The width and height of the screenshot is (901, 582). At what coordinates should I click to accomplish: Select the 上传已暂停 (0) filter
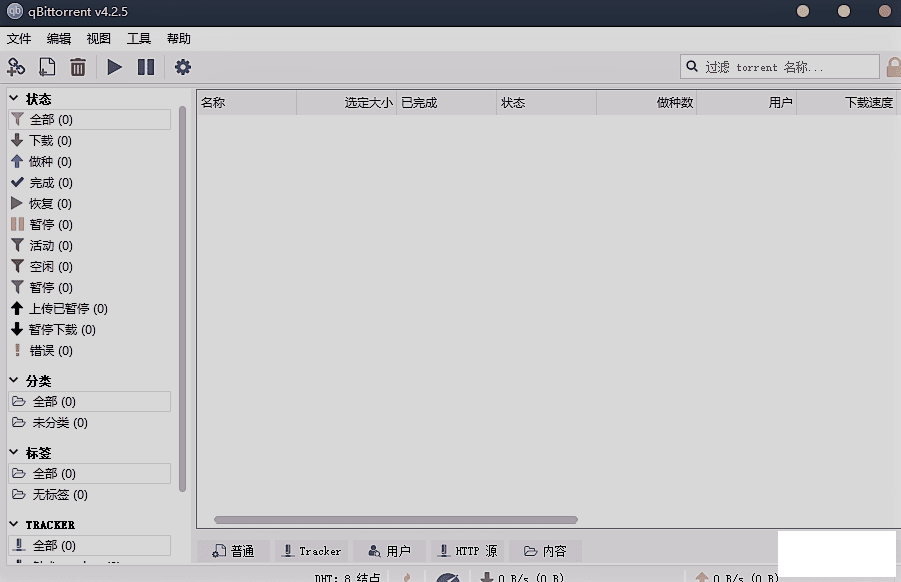90,309
